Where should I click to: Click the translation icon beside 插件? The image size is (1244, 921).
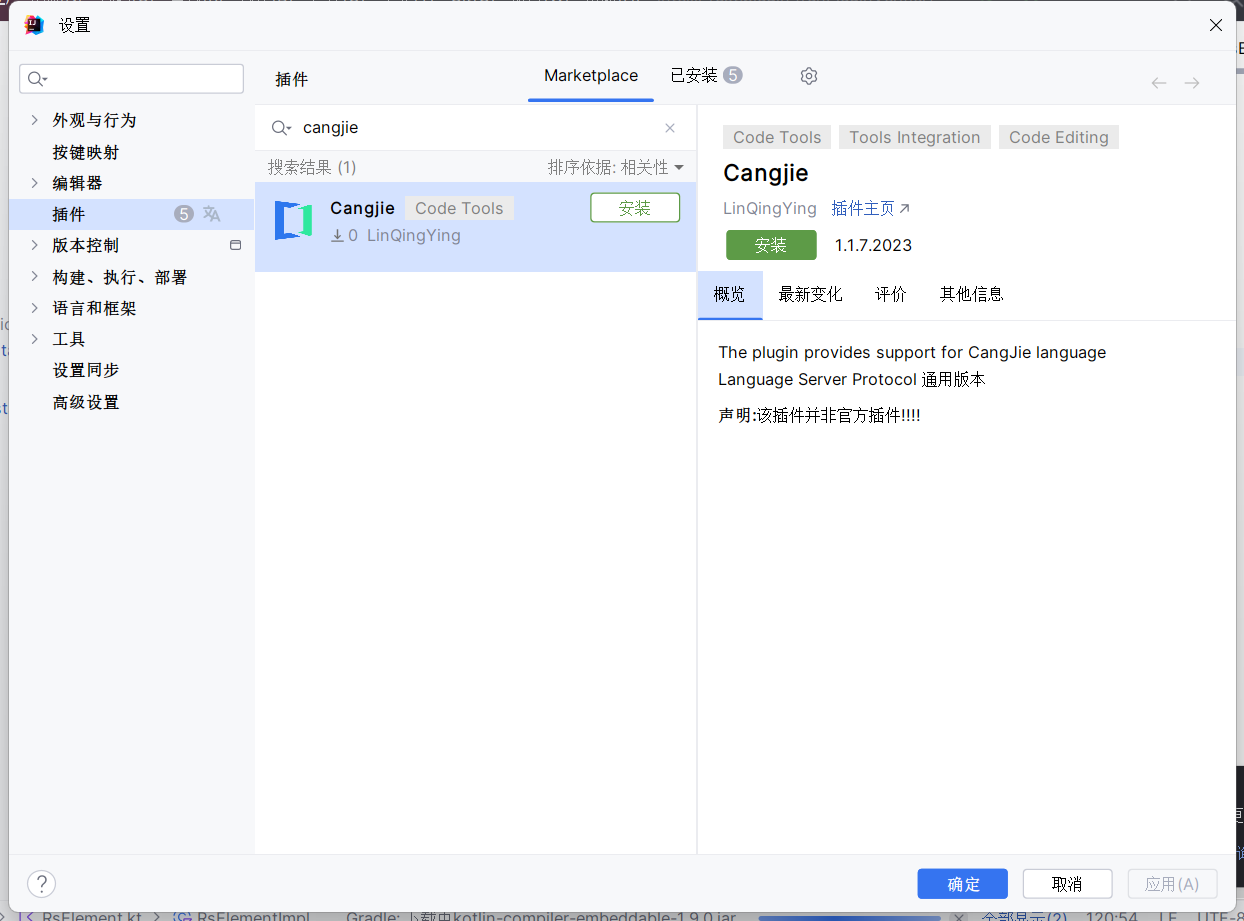(211, 214)
